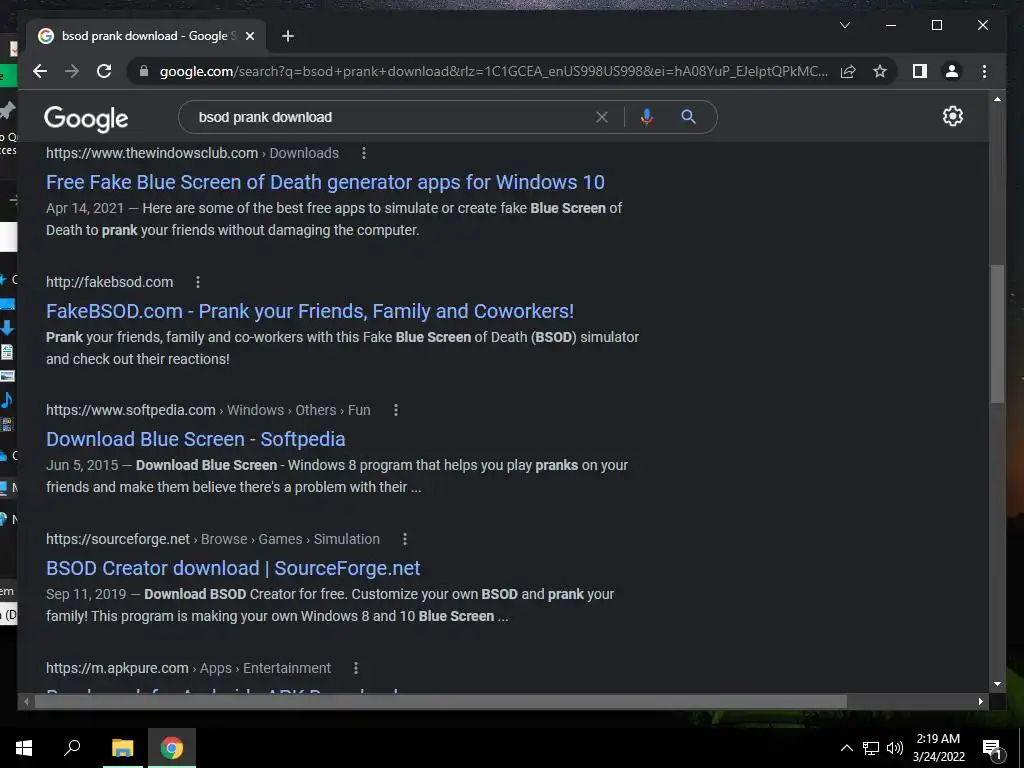The width and height of the screenshot is (1024, 768).
Task: Click the horizontal scrollbar left arrow
Action: [x=26, y=701]
